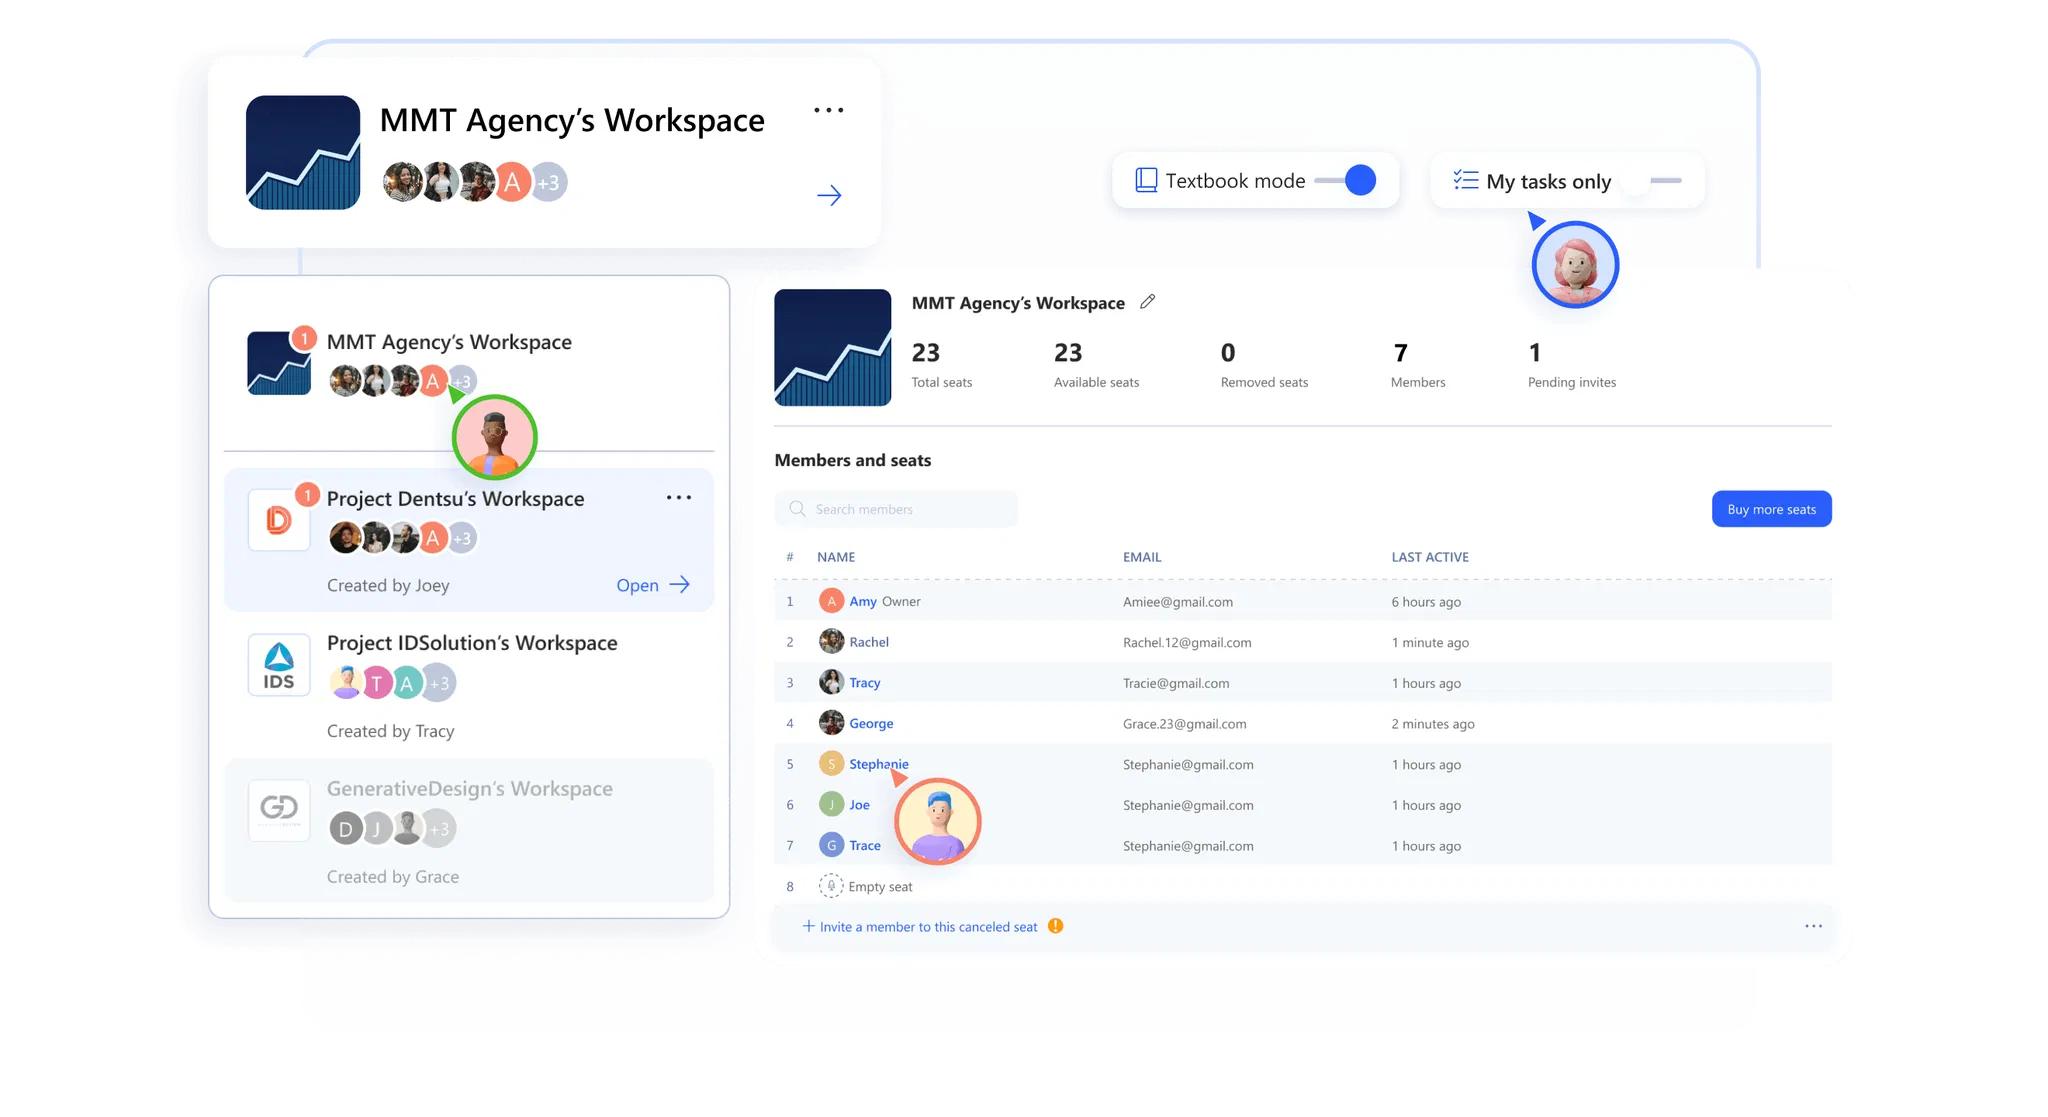Click the Search members input field
This screenshot has width=2048, height=1117.
click(896, 509)
